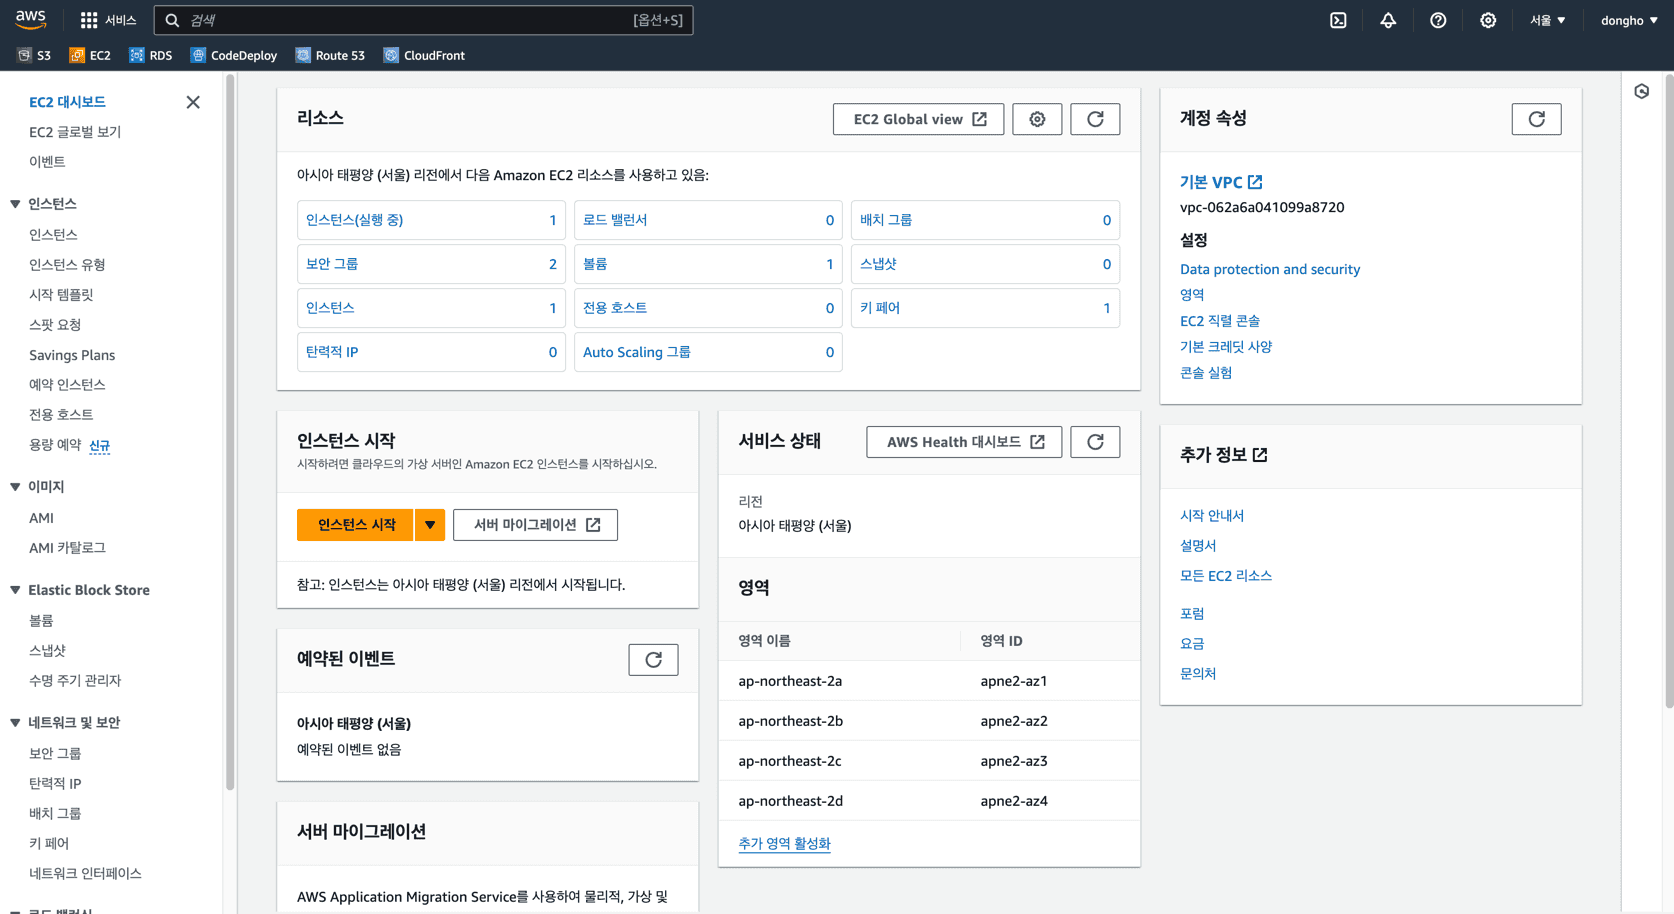Open 시작 템플릿 in sidebar
The width and height of the screenshot is (1674, 914).
click(x=61, y=295)
